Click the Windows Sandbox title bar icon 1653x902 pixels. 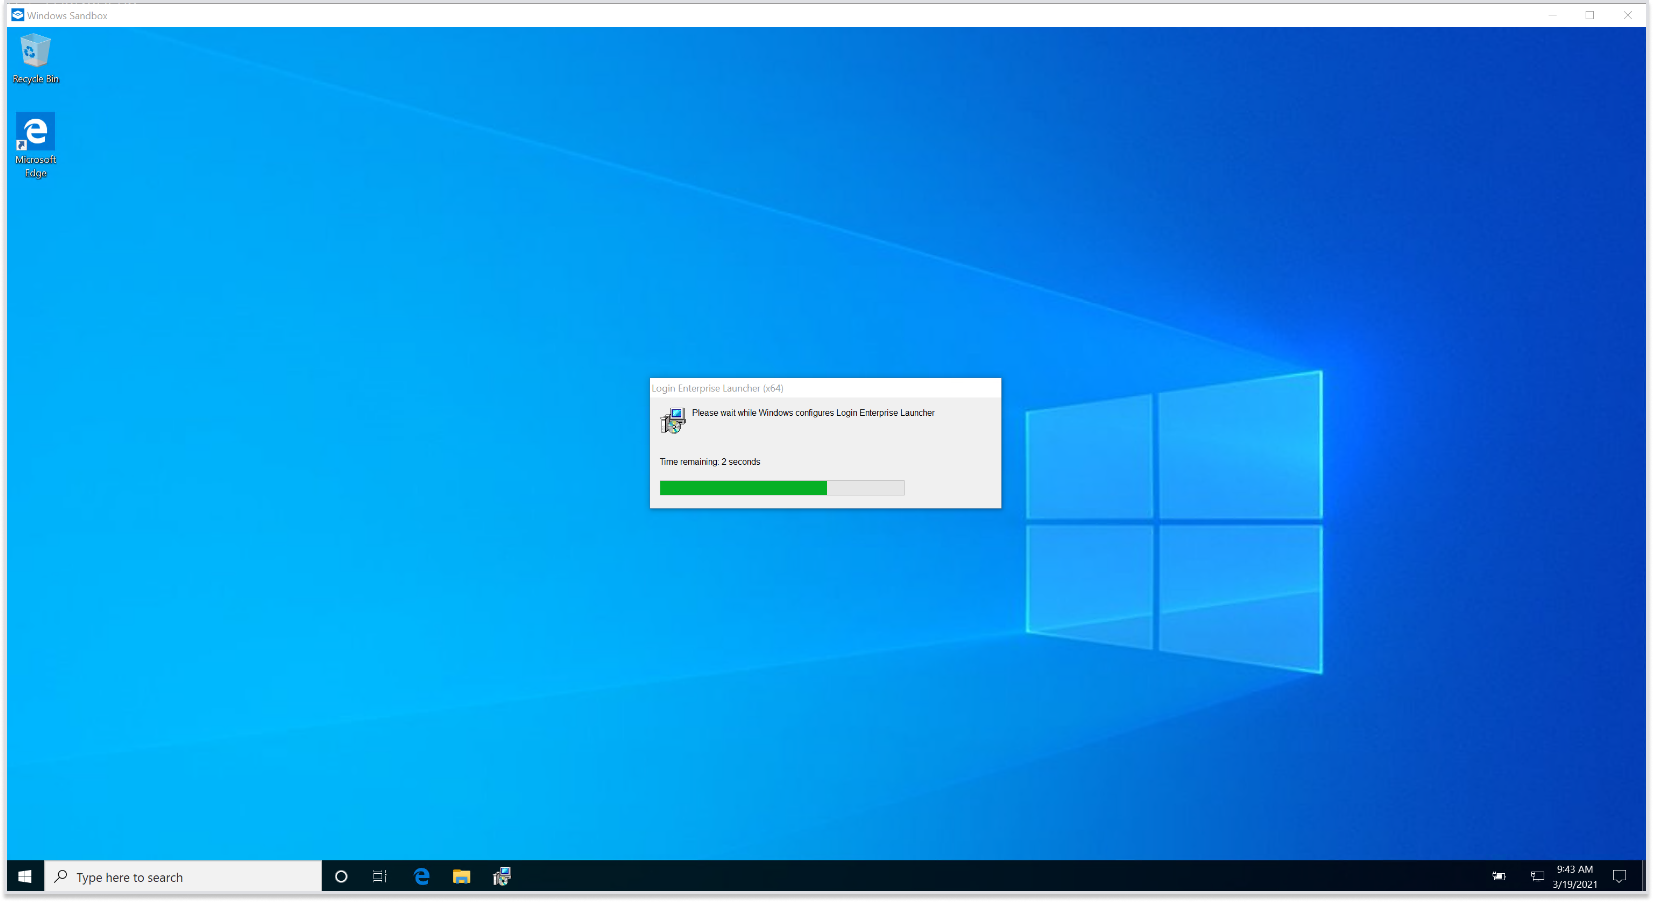(17, 15)
